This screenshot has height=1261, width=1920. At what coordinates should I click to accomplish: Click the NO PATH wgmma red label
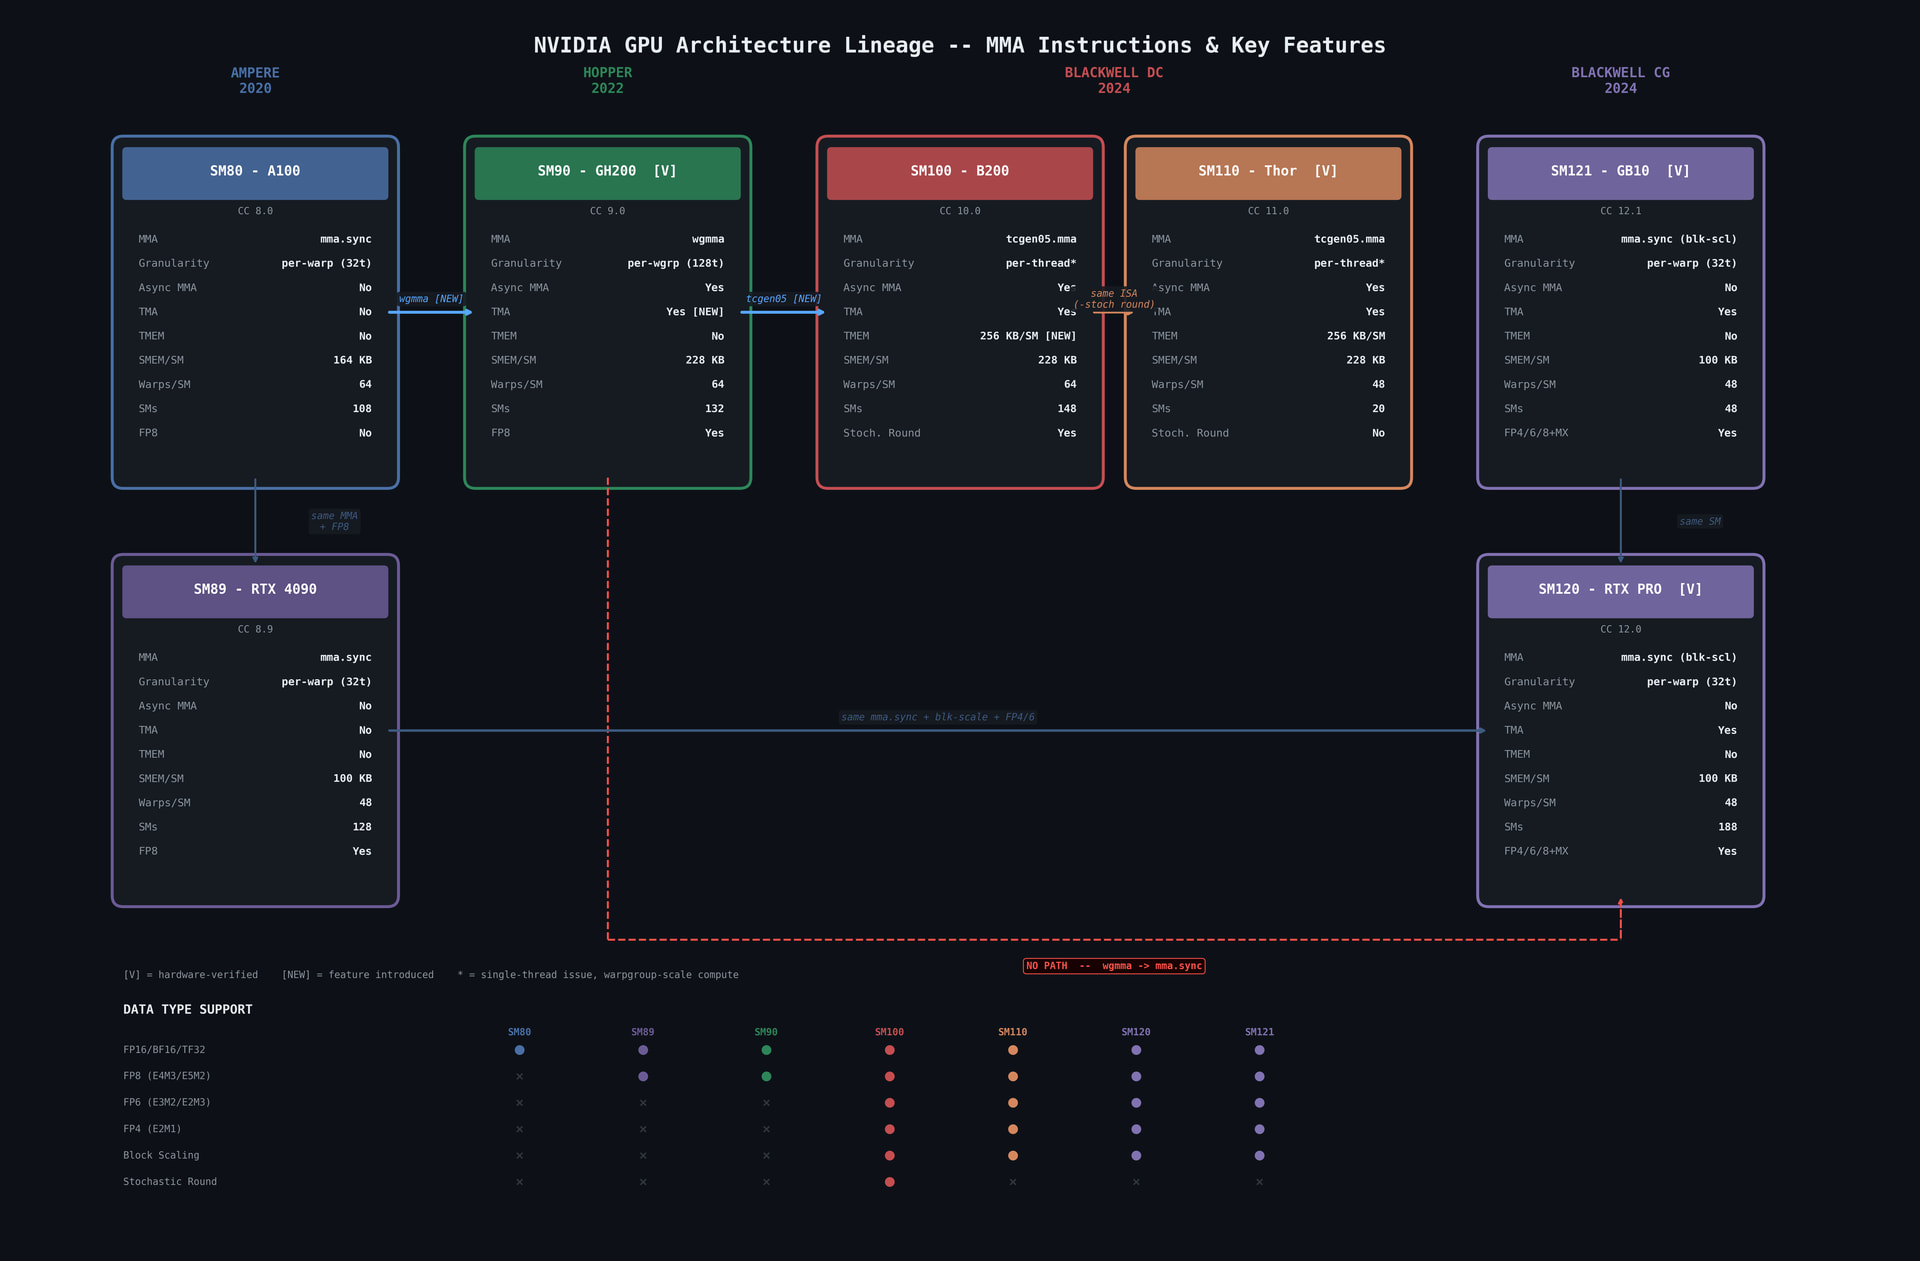[1113, 966]
